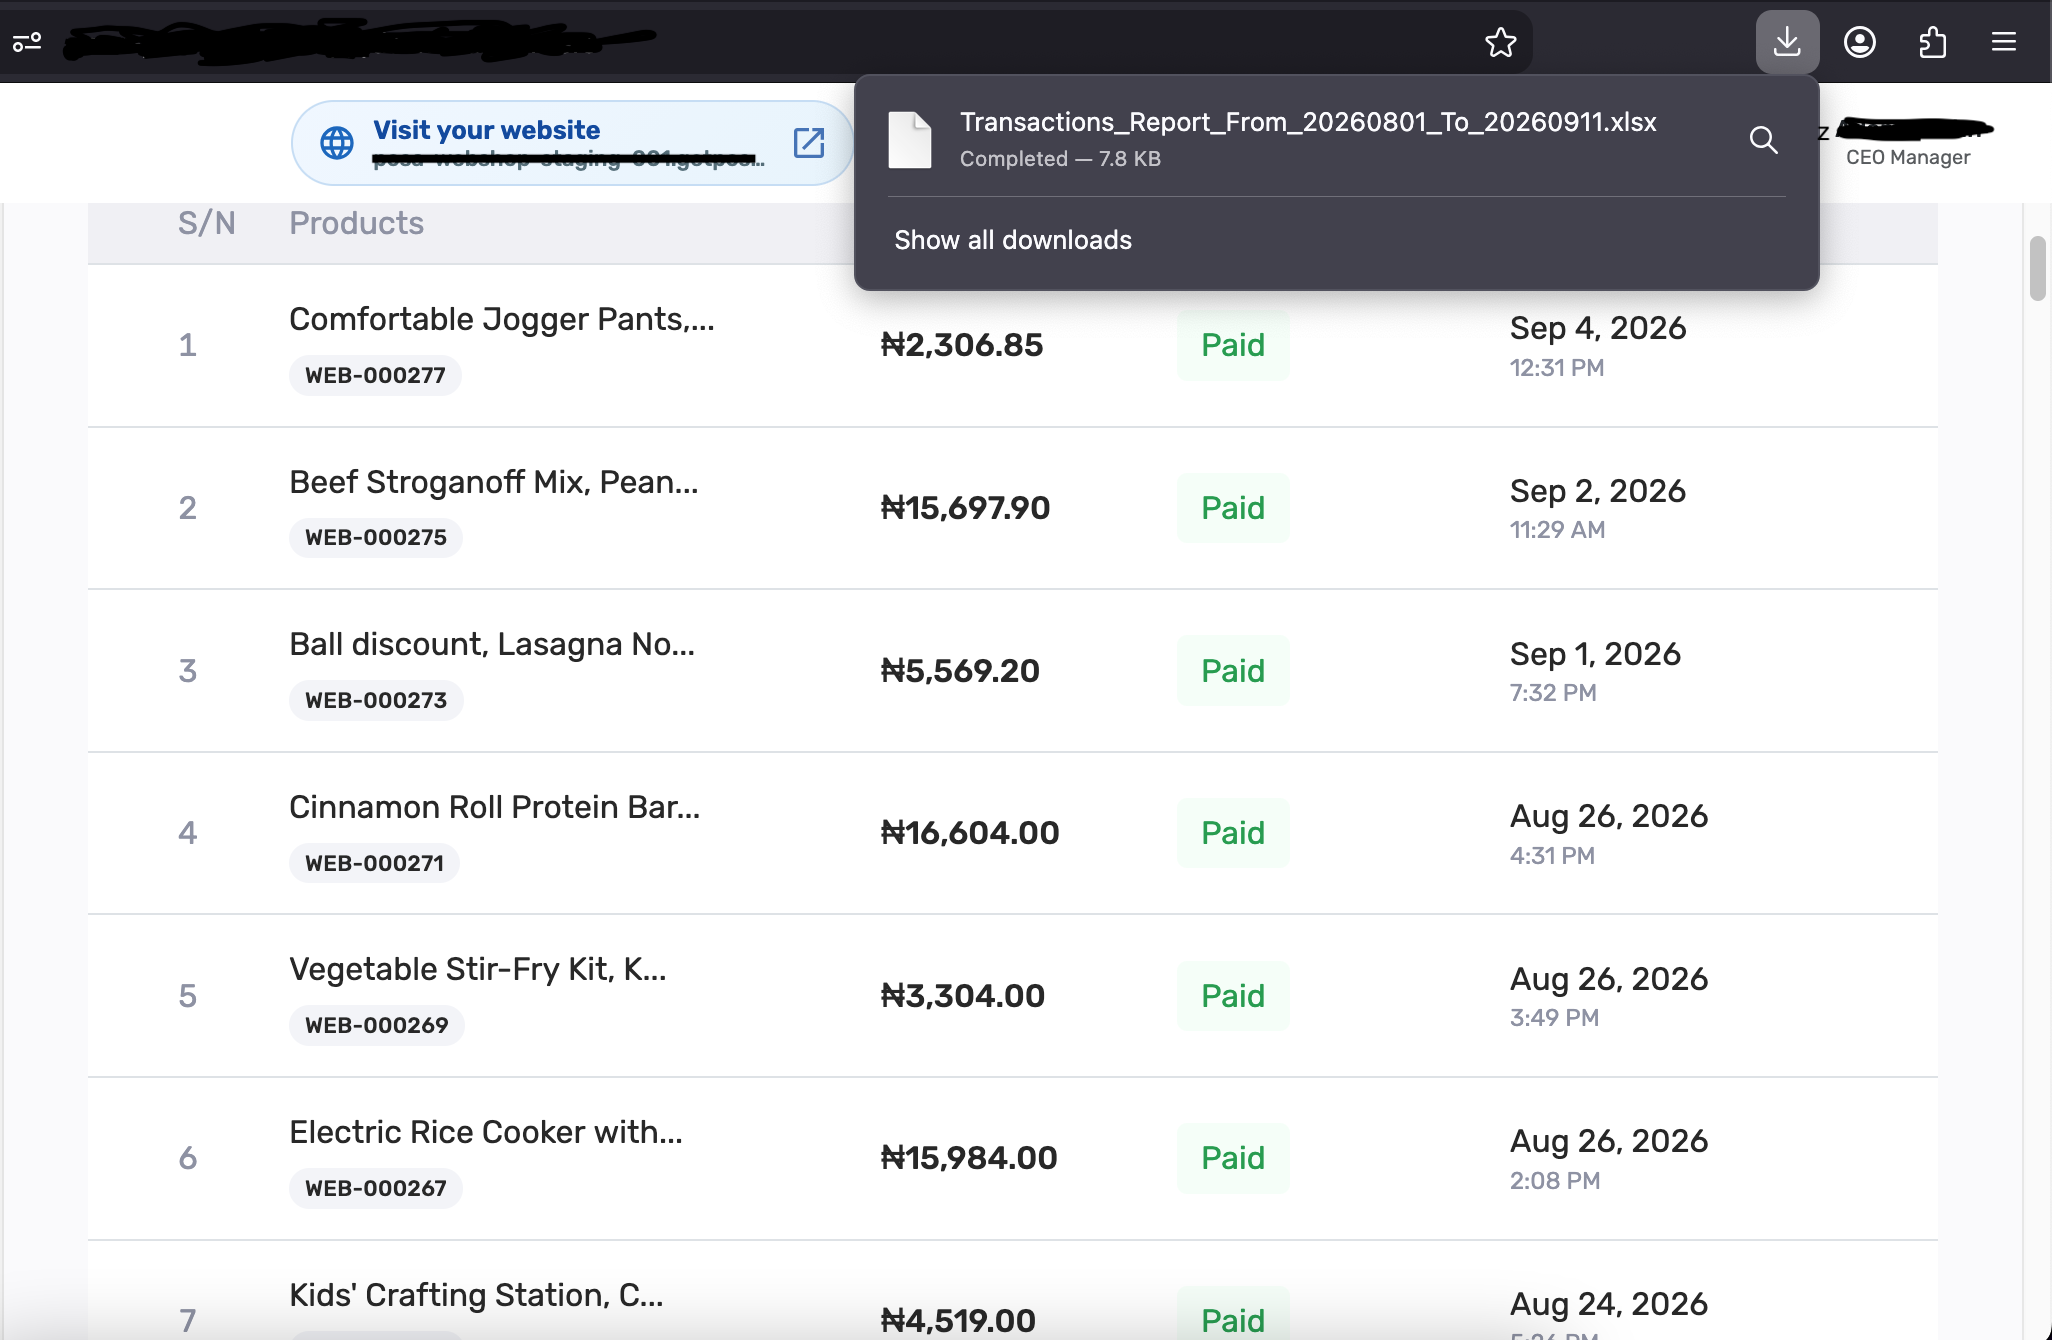Viewport: 2052px width, 1340px height.
Task: Click the Visit your website link
Action: pyautogui.click(x=487, y=130)
